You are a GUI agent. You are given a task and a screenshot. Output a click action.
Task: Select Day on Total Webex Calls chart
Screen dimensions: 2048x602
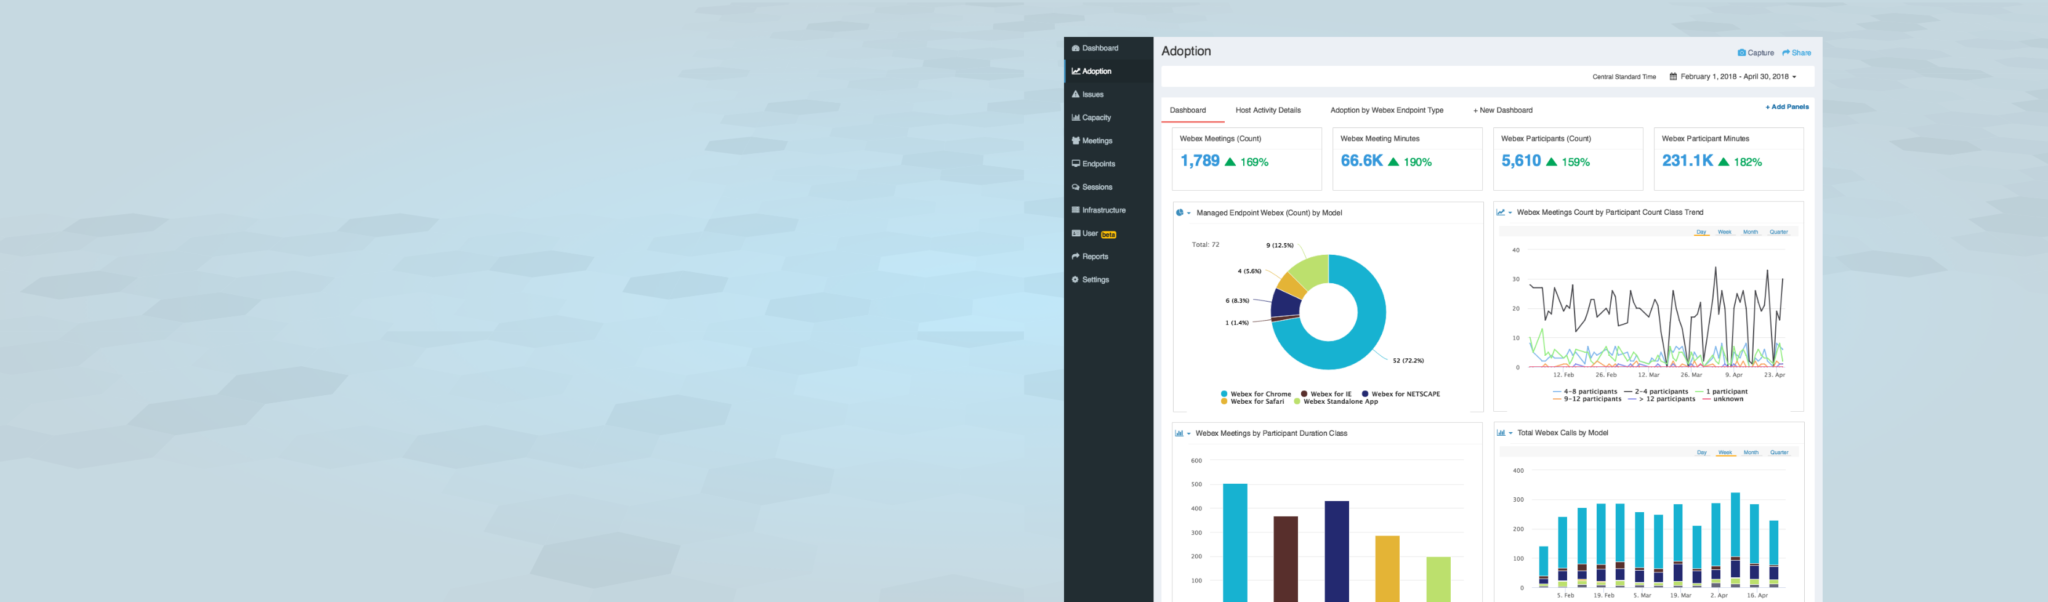(x=1702, y=452)
